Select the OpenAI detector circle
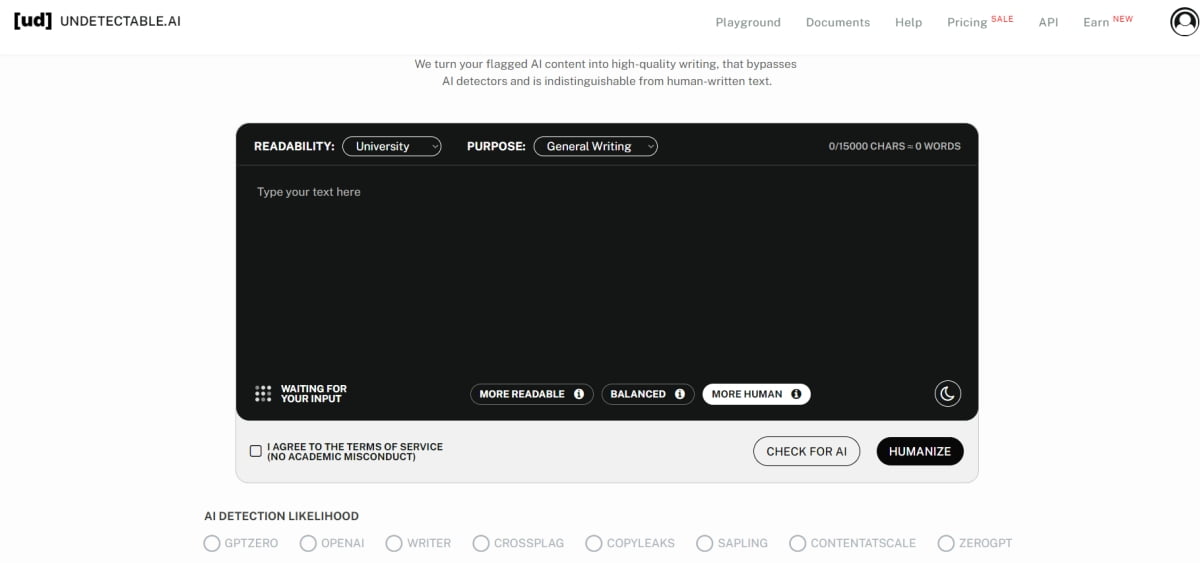Screen dimensions: 1200x563 (x=307, y=543)
